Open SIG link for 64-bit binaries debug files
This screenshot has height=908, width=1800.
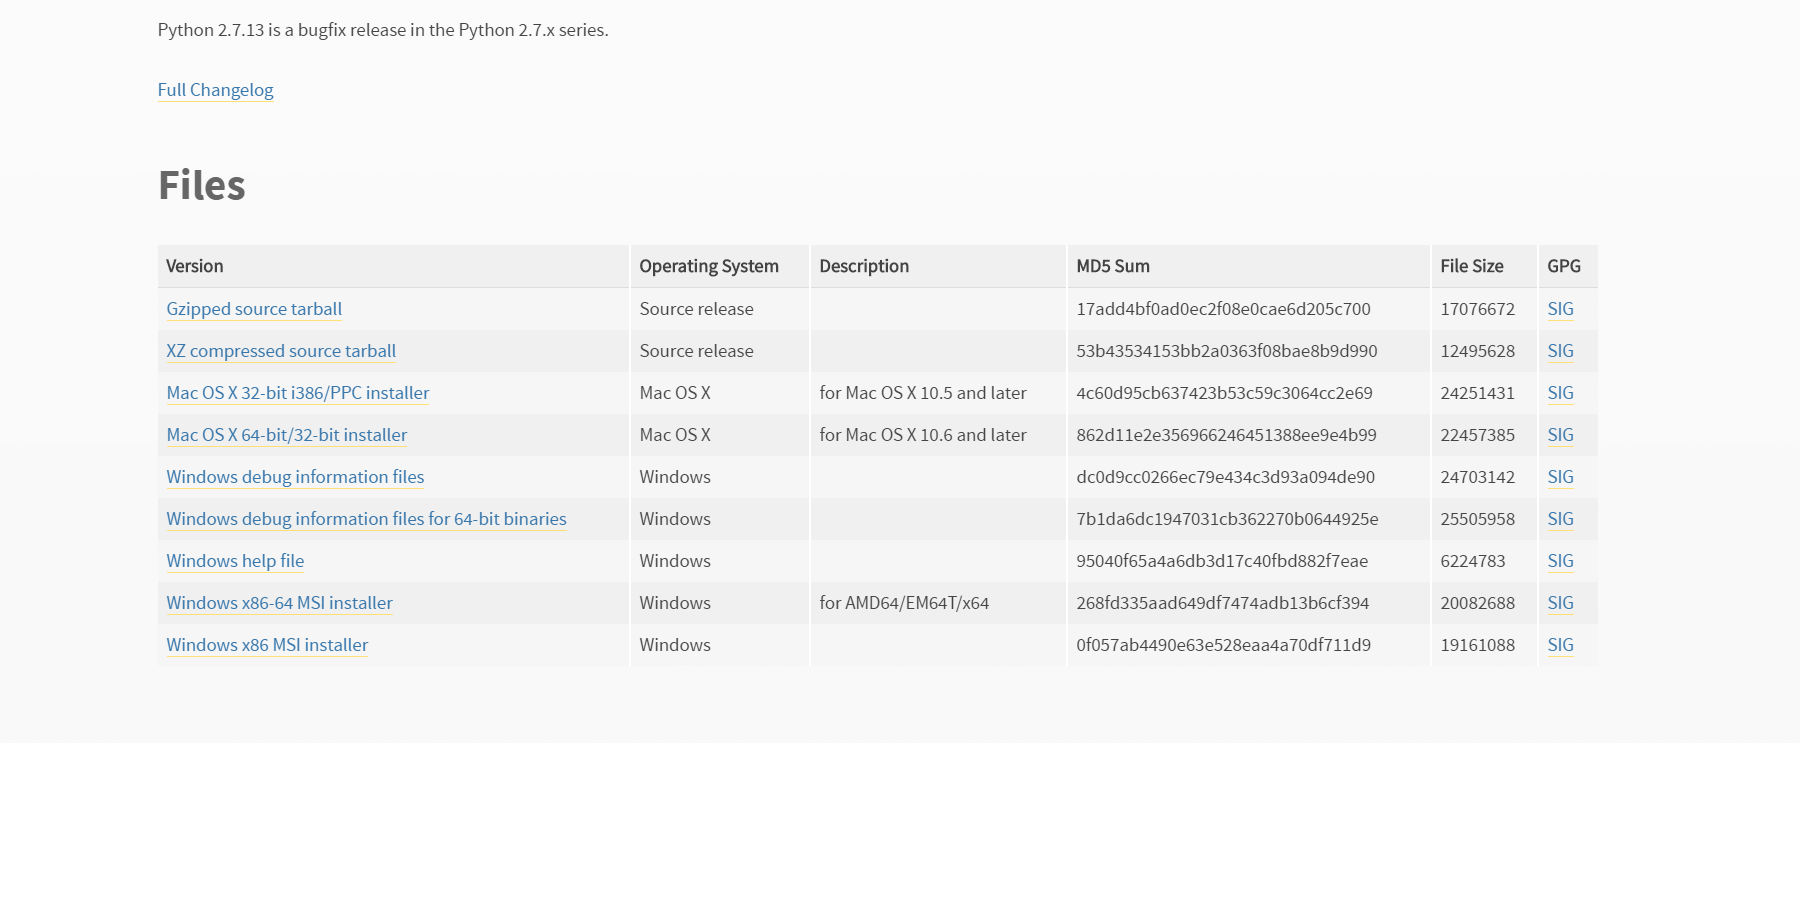(1560, 519)
